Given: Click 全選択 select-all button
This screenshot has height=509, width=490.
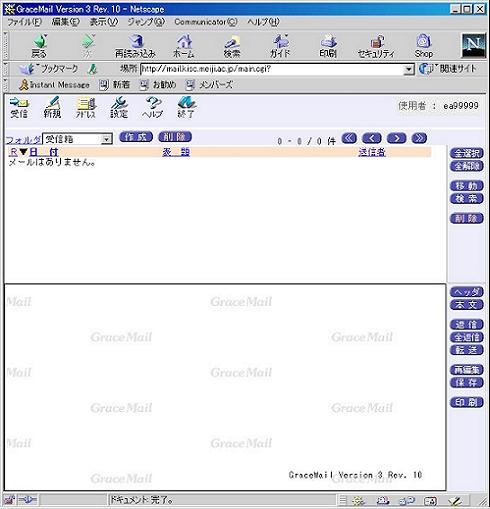Looking at the screenshot, I should coord(467,153).
